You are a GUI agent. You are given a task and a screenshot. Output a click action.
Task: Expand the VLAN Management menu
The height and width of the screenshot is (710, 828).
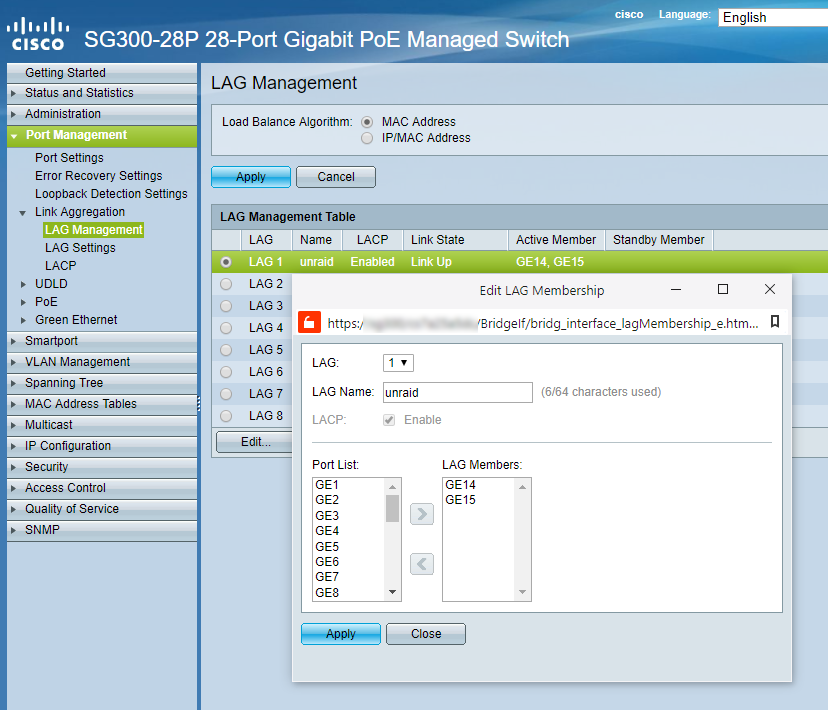click(102, 362)
